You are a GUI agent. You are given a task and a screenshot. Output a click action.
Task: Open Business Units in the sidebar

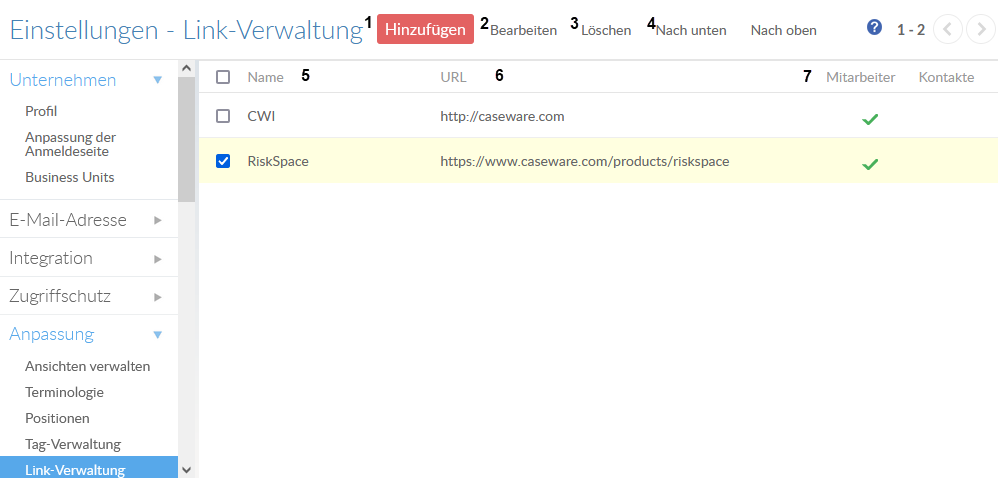click(x=70, y=177)
